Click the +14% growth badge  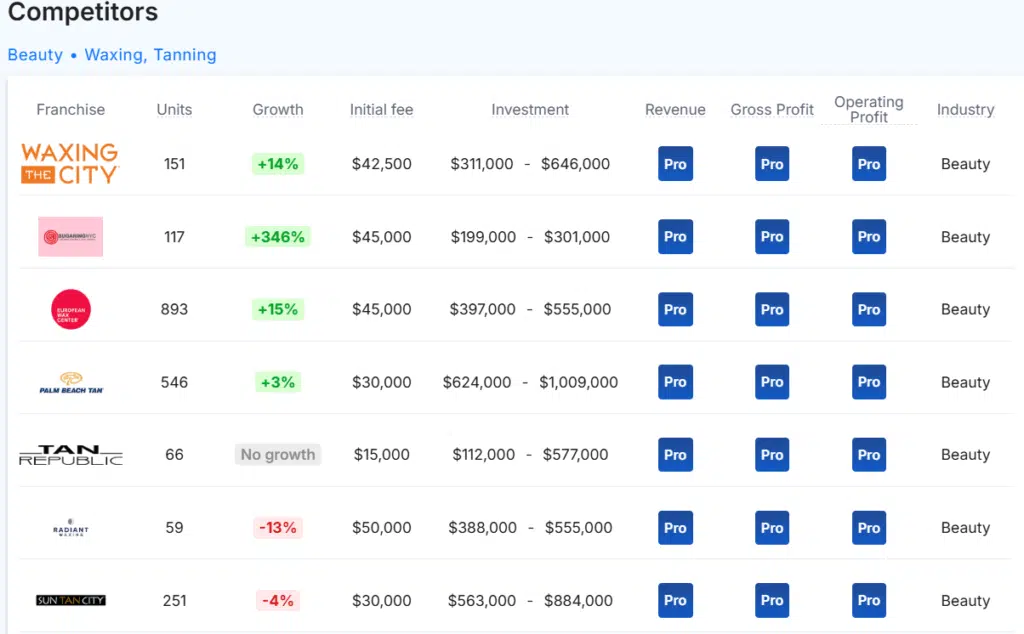point(278,164)
